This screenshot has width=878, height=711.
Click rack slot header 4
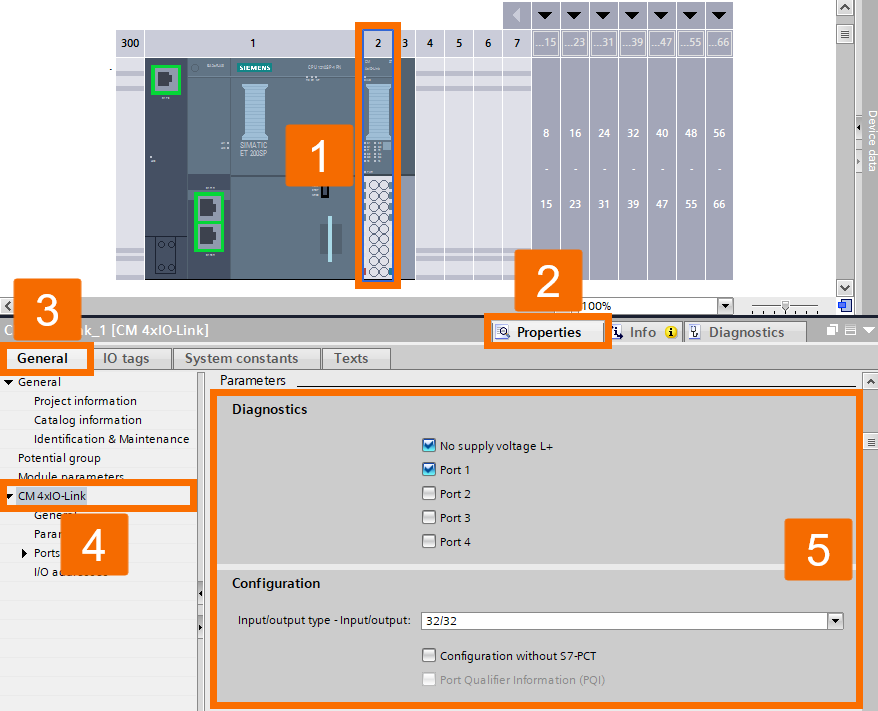429,43
